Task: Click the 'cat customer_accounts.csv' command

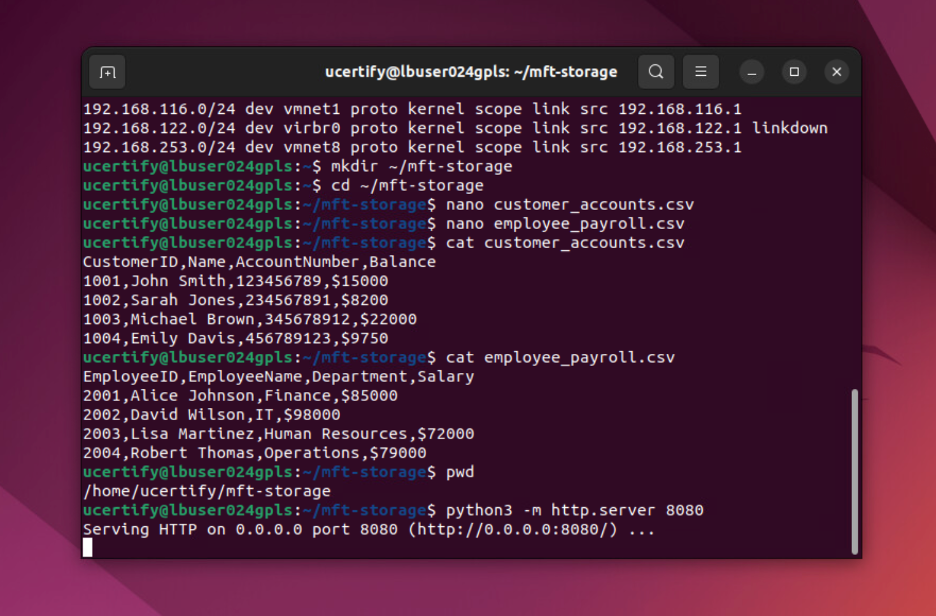Action: 565,243
